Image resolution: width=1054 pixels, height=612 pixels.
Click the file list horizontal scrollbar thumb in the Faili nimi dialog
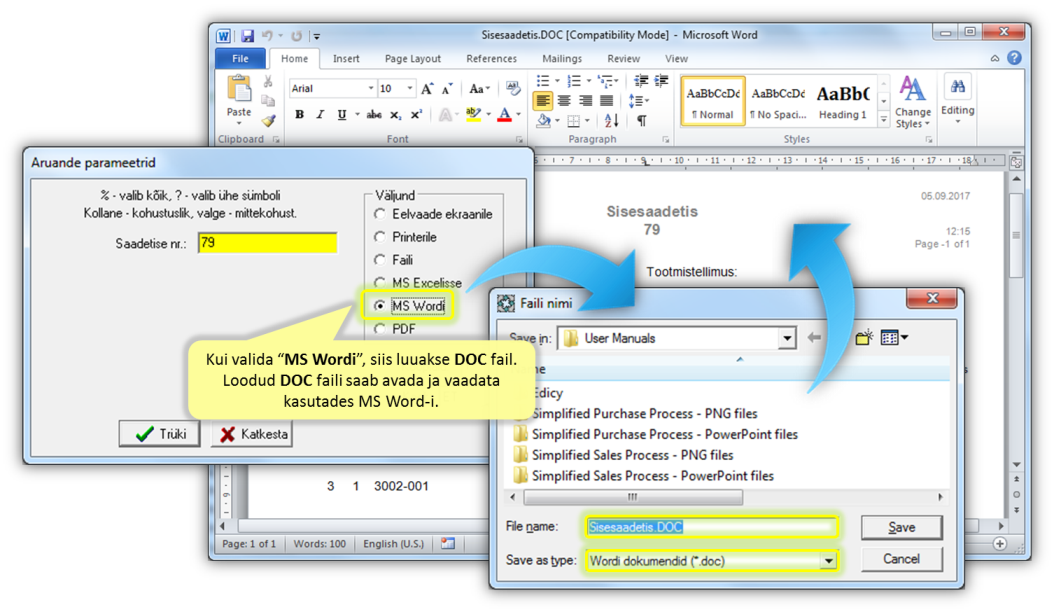633,497
